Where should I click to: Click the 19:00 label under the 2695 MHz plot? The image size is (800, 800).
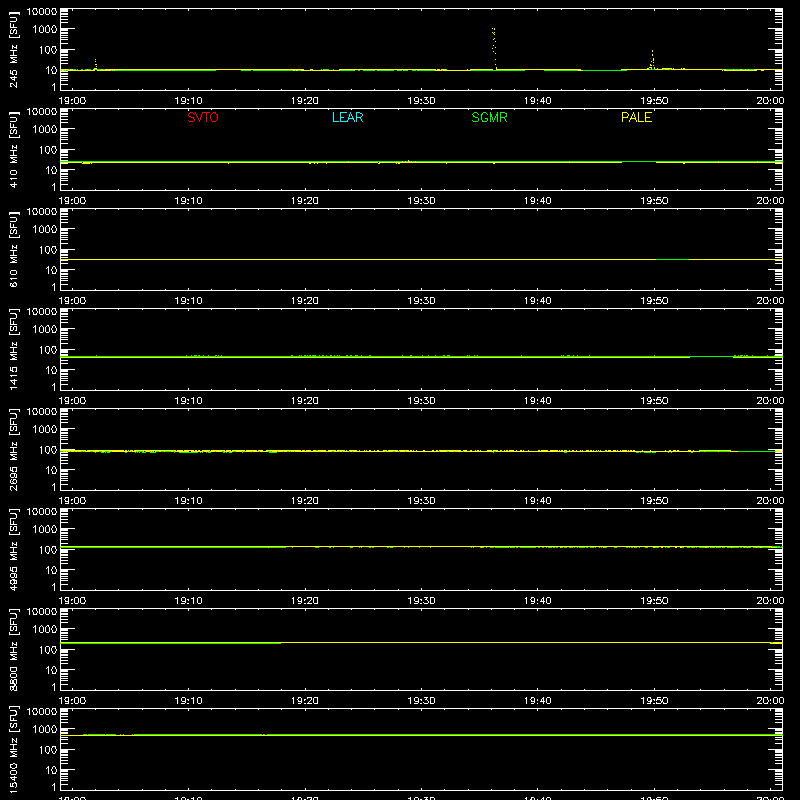(72, 501)
